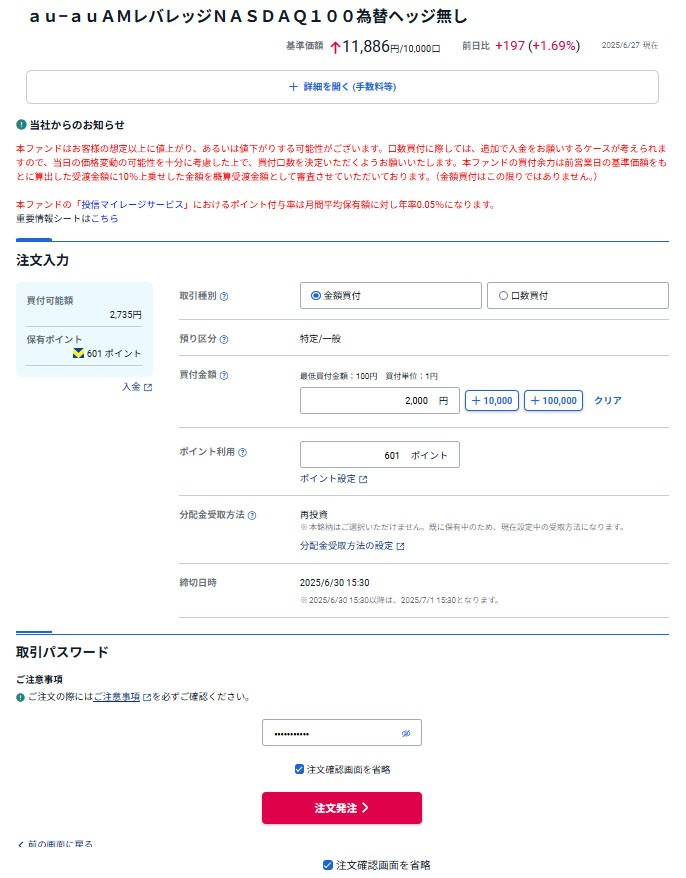Image resolution: width=686 pixels, height=878 pixels.
Task: Add 100,000 yen to purchase amount
Action: pyautogui.click(x=553, y=401)
